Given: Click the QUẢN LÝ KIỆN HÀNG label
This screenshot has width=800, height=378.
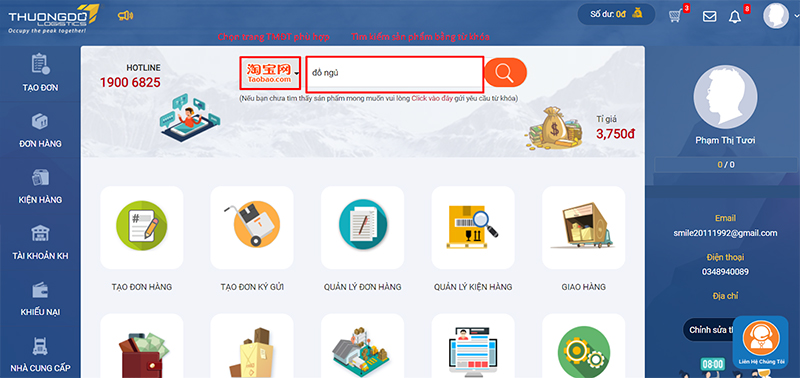Looking at the screenshot, I should click(x=473, y=287).
